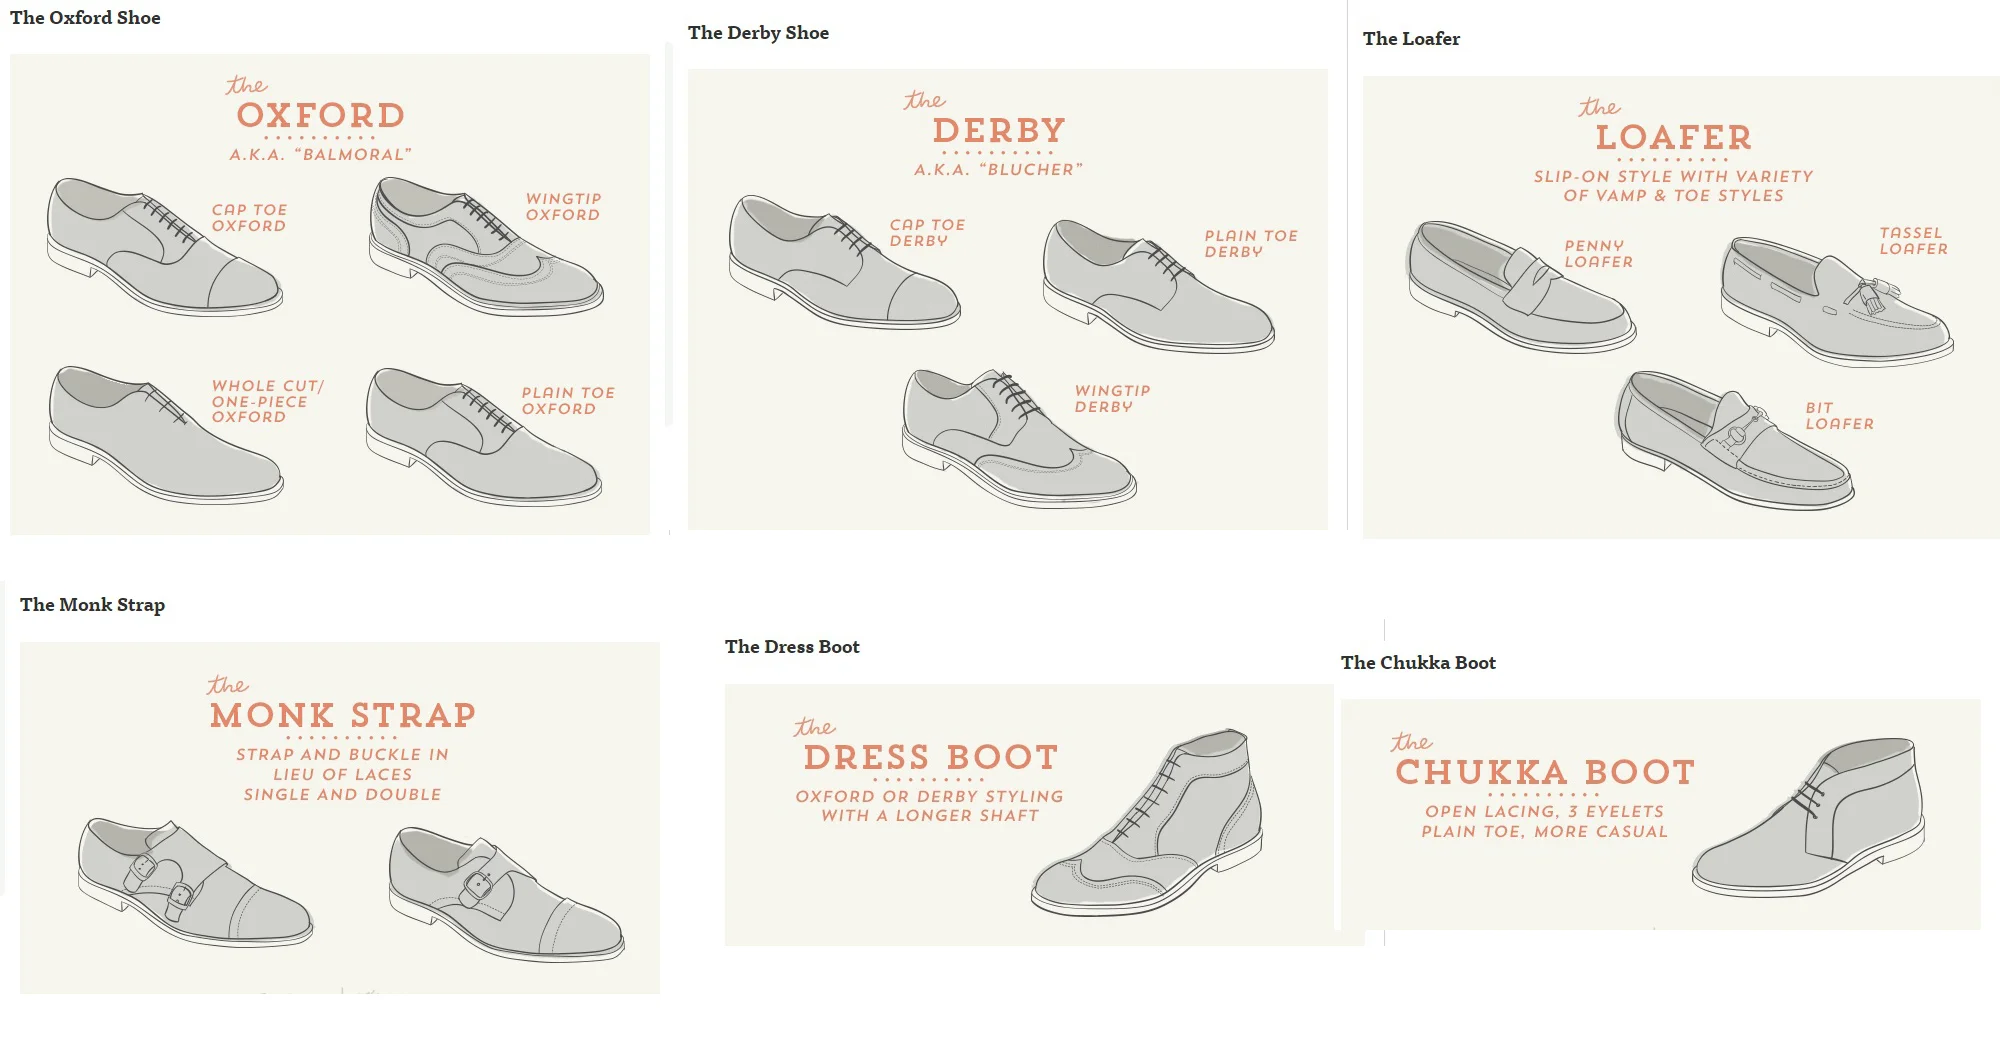
Task: Click the 'A.K.A. "BALMORAL"' subtitle
Action: (x=320, y=155)
